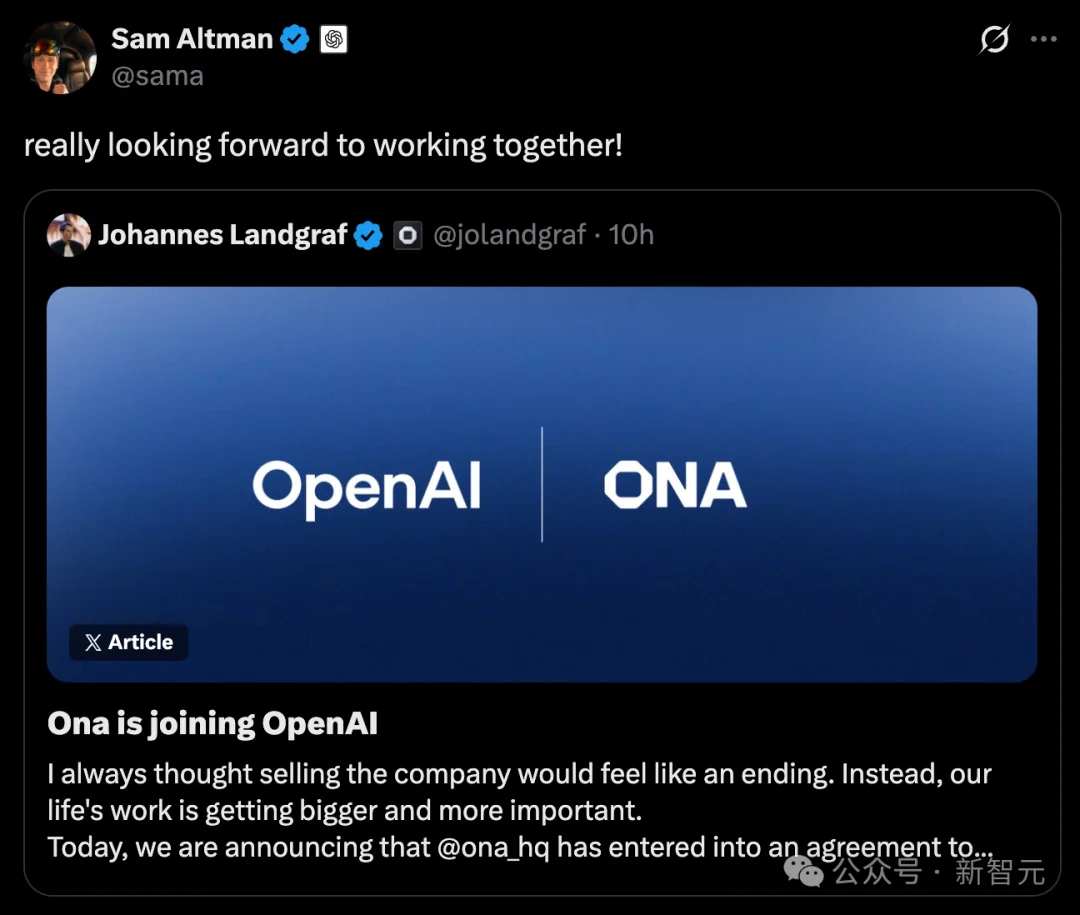Click the X Article label
Viewport: 1080px width, 915px height.
point(129,642)
